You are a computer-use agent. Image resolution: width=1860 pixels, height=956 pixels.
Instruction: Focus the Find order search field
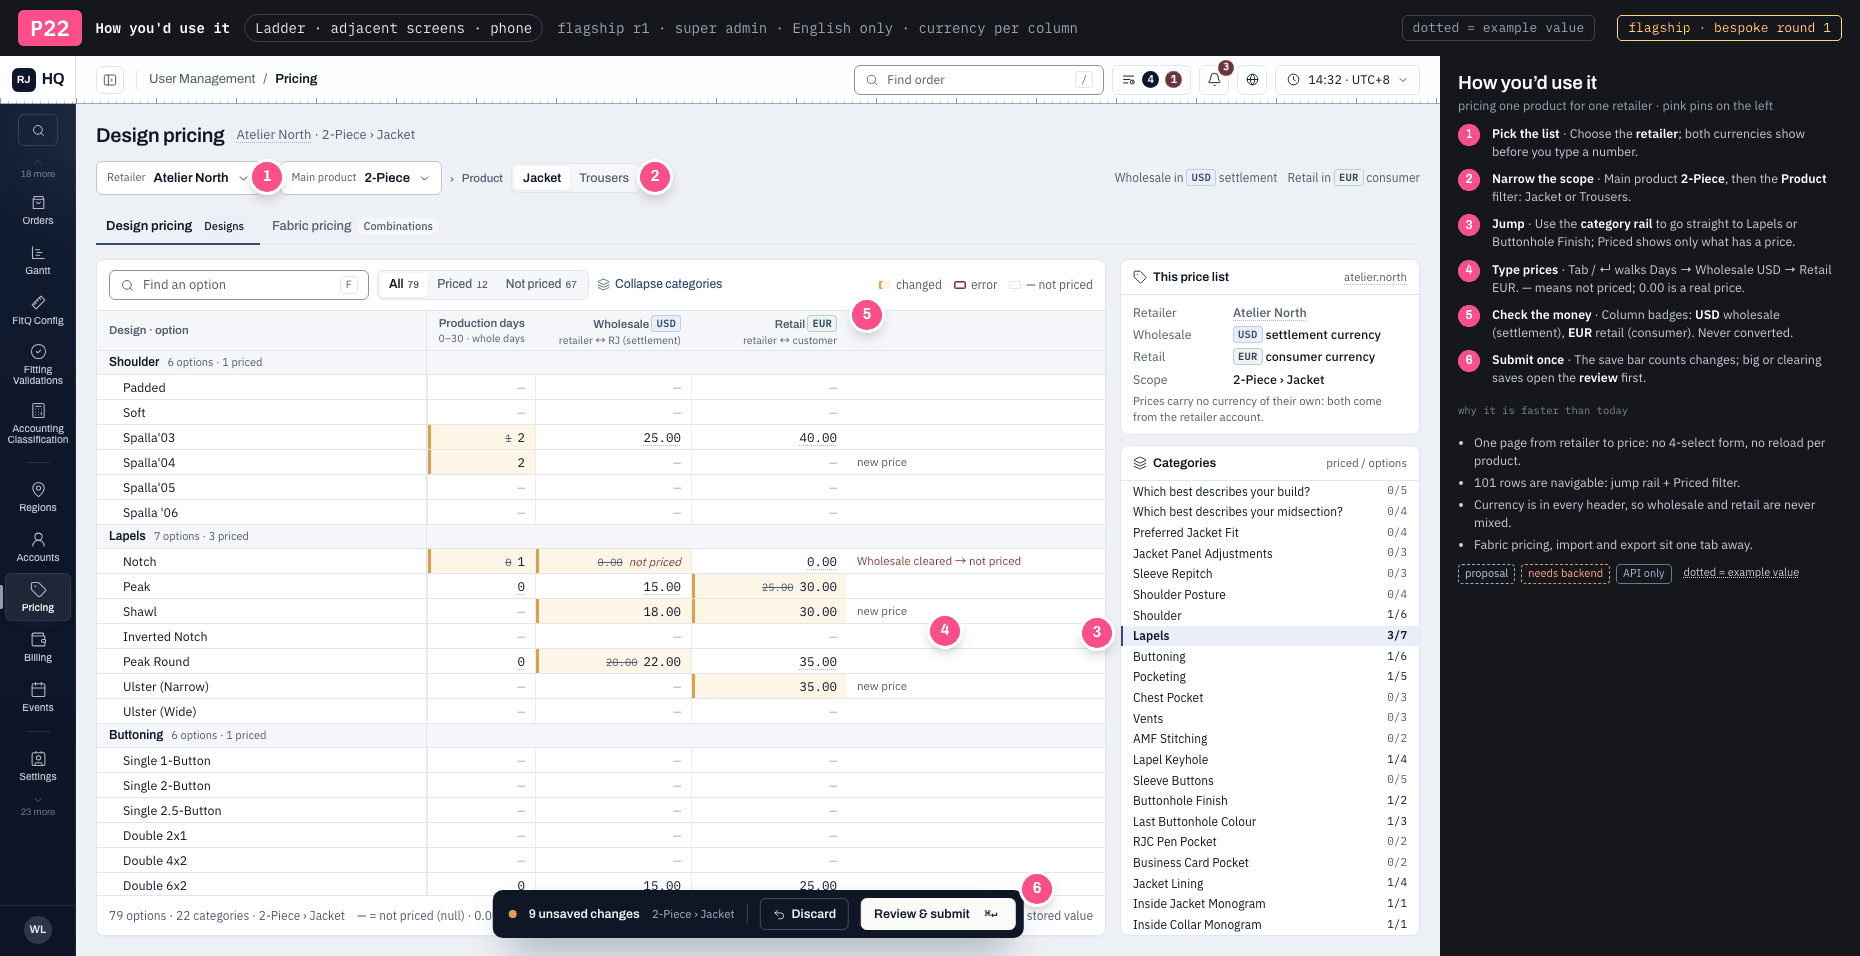(978, 80)
